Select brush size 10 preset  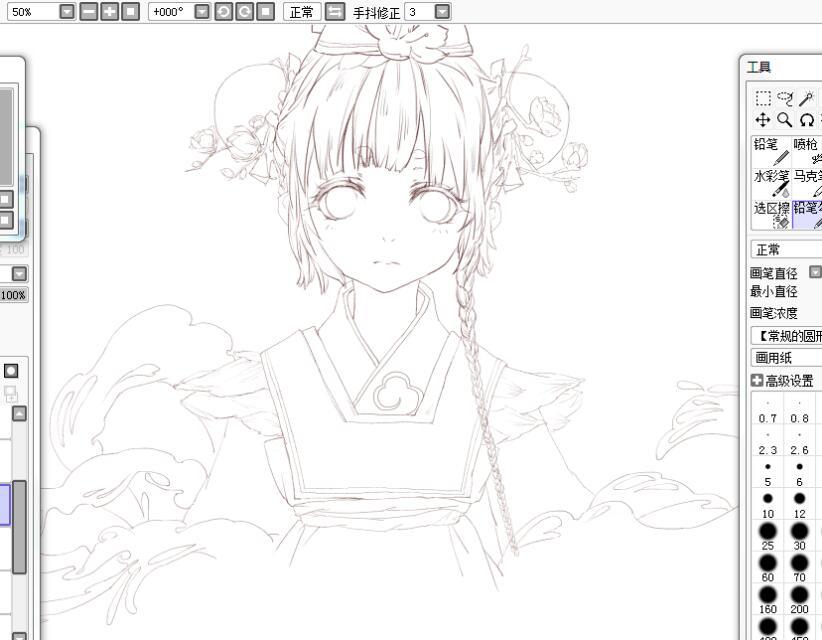click(x=767, y=506)
